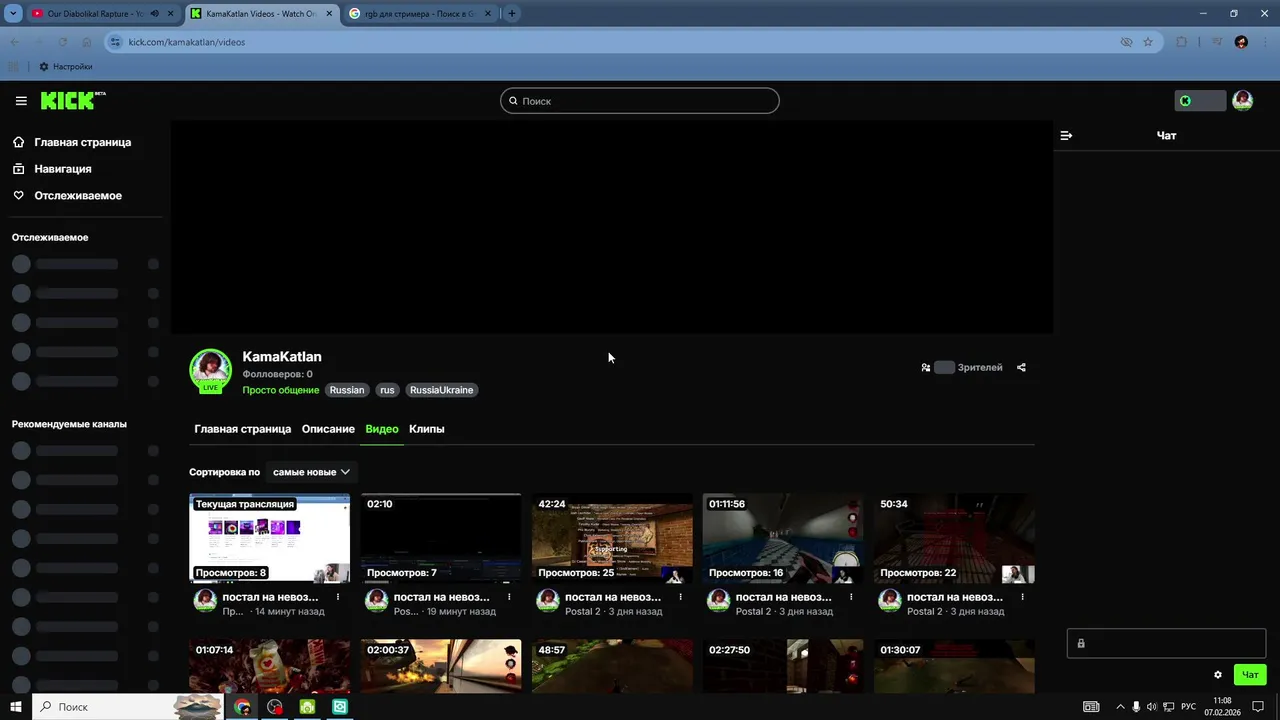Image resolution: width=1280 pixels, height=720 pixels.
Task: Switch to the Описание tab
Action: 328,429
